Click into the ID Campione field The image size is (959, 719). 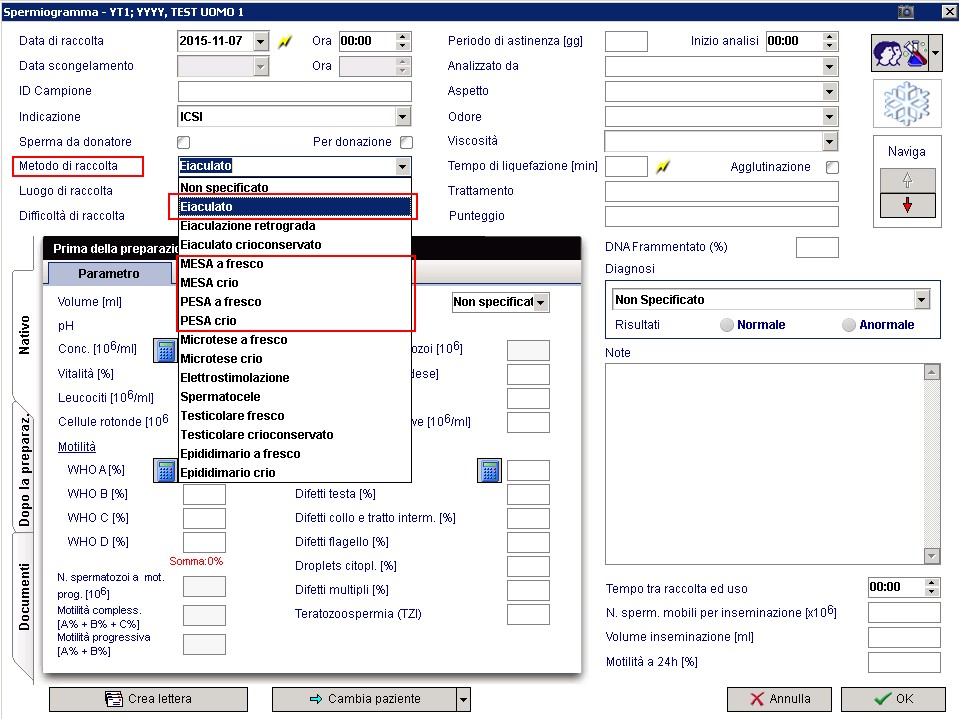tap(295, 92)
